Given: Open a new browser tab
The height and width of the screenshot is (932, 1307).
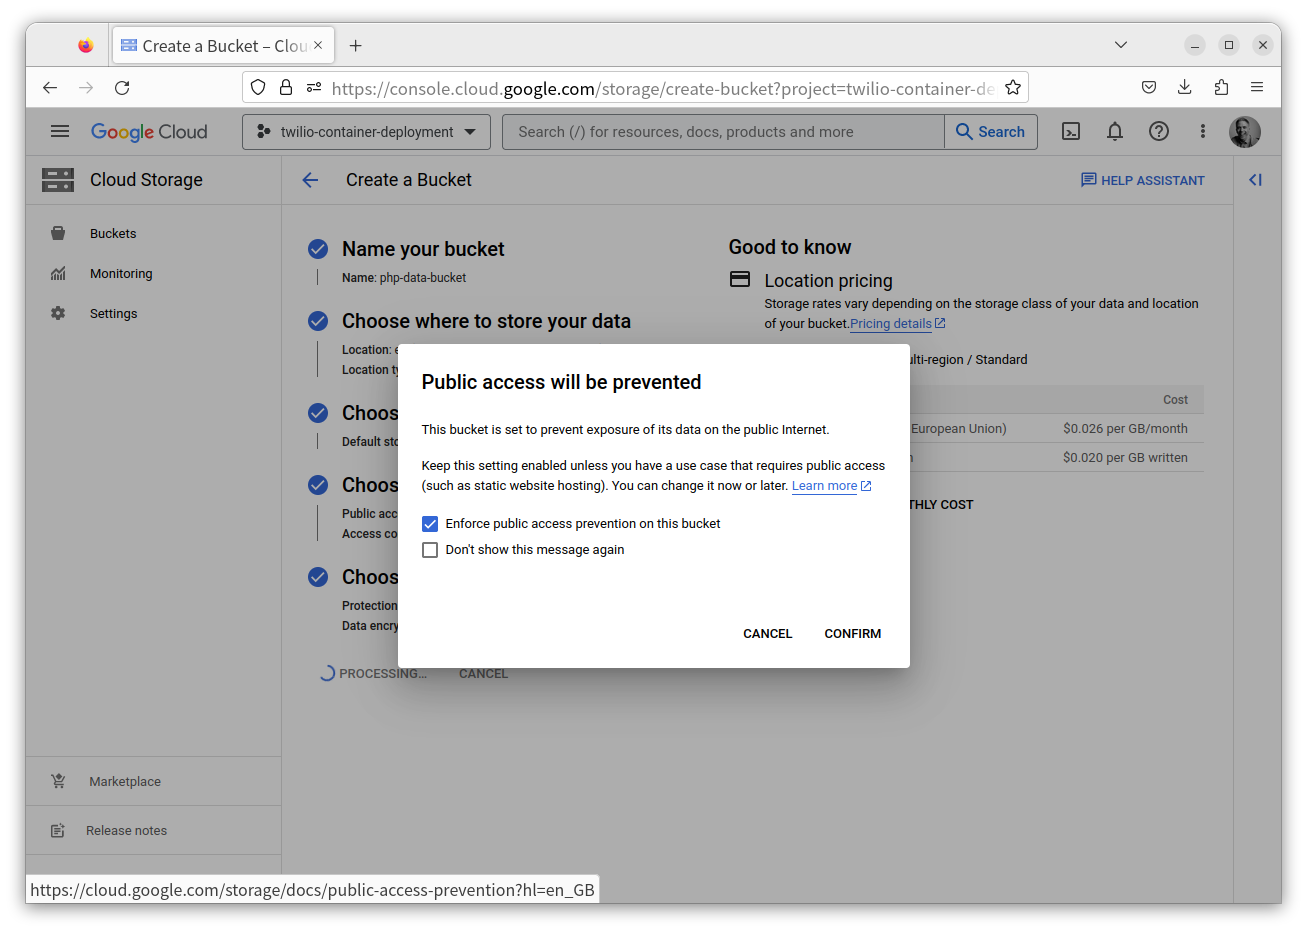Looking at the screenshot, I should 355,45.
